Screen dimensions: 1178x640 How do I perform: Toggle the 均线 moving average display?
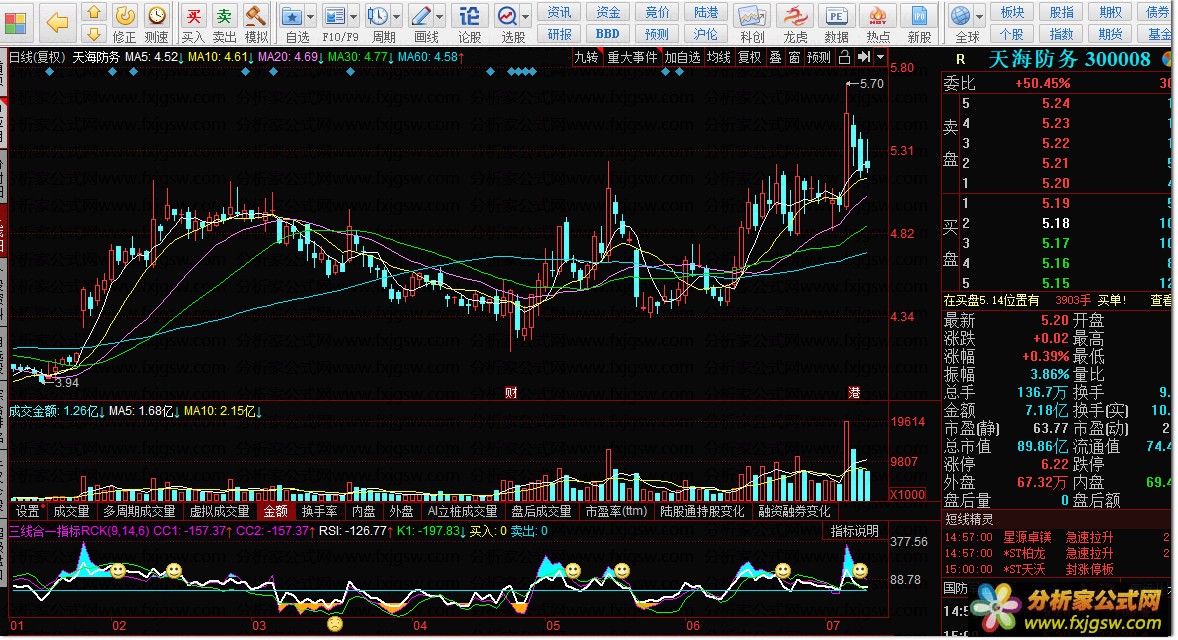click(718, 57)
